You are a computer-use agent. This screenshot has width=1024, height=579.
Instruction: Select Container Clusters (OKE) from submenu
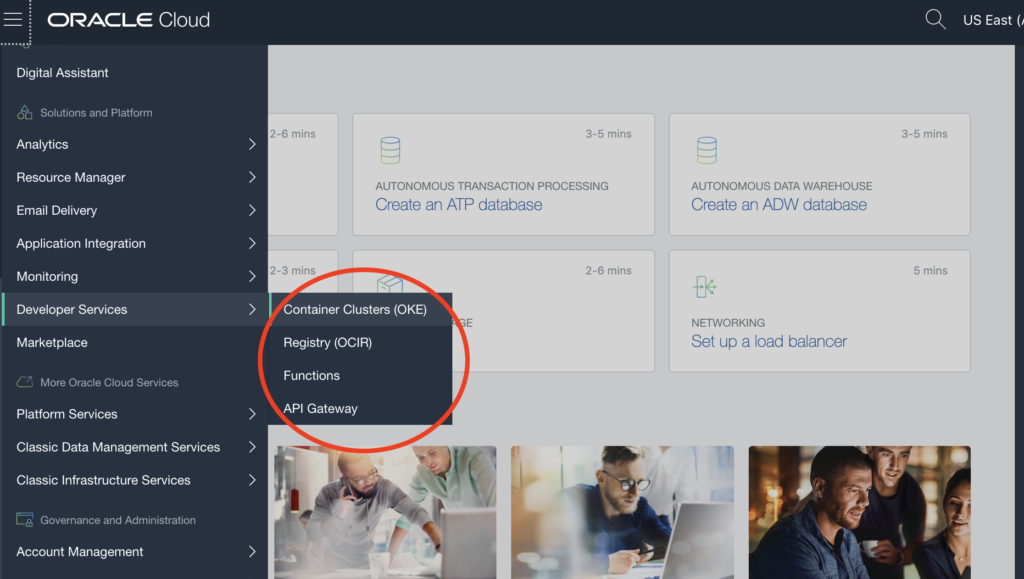[355, 310]
